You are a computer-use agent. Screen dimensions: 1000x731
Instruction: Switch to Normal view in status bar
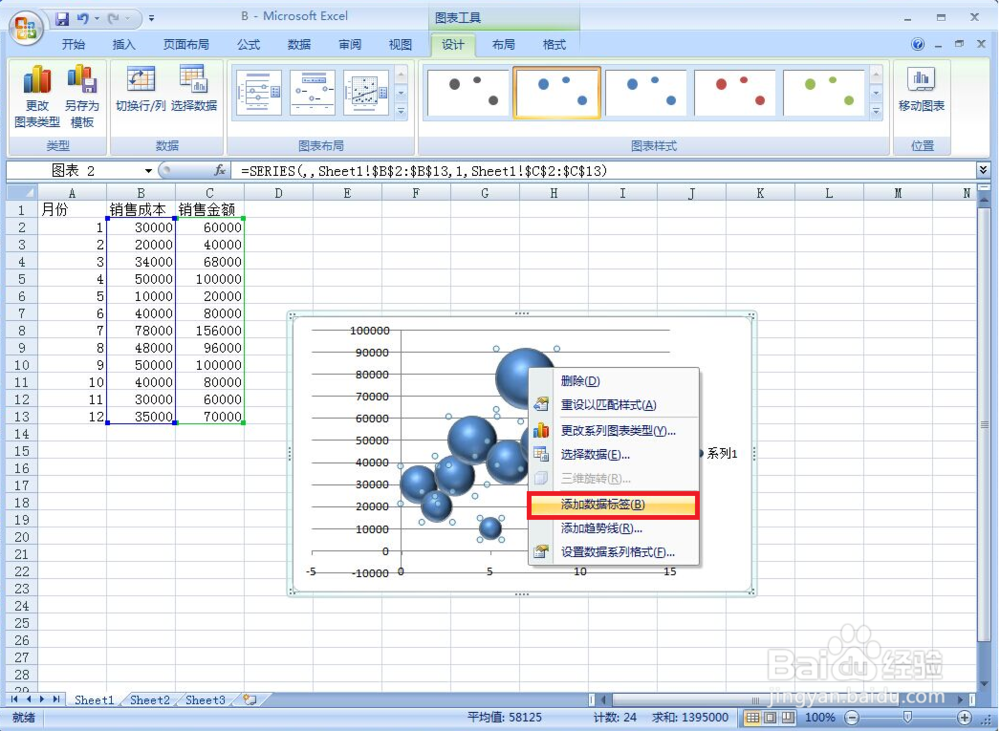click(753, 718)
